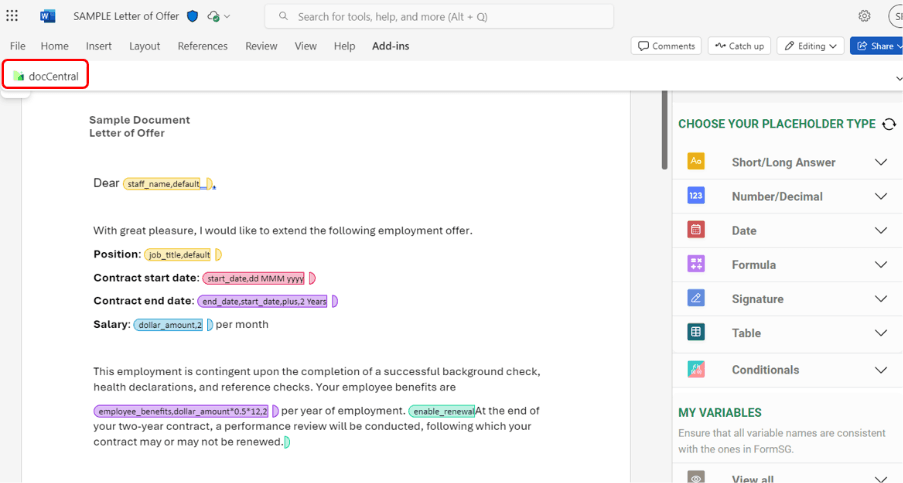This screenshot has height=483, width=903.
Task: Expand the Date section chevron
Action: (x=881, y=230)
